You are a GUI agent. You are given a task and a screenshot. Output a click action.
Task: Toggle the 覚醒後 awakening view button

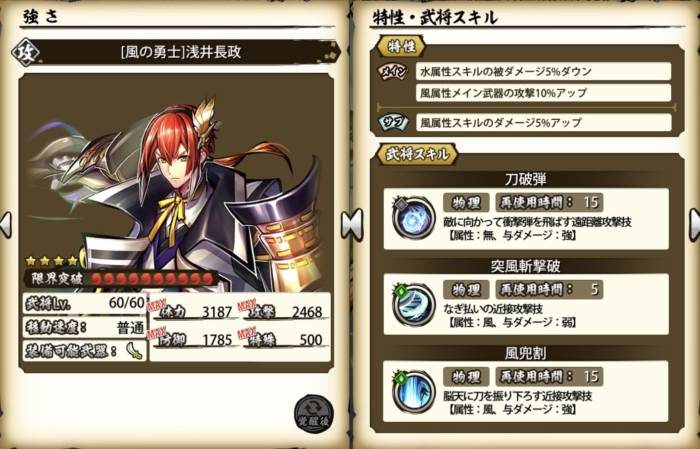tap(313, 413)
